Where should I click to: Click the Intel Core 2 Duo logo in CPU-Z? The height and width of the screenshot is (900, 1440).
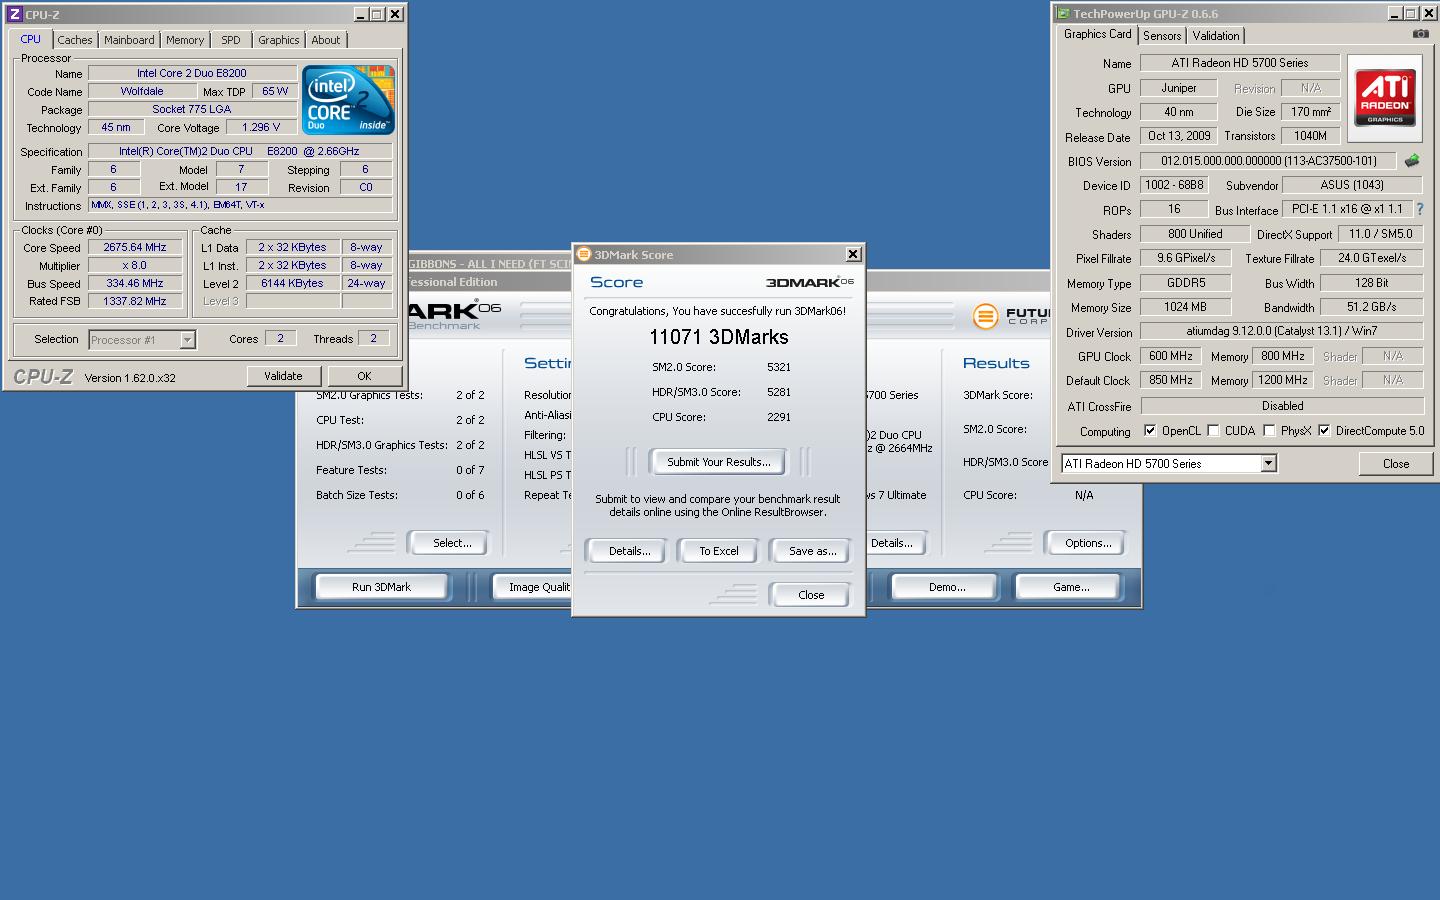(x=348, y=100)
